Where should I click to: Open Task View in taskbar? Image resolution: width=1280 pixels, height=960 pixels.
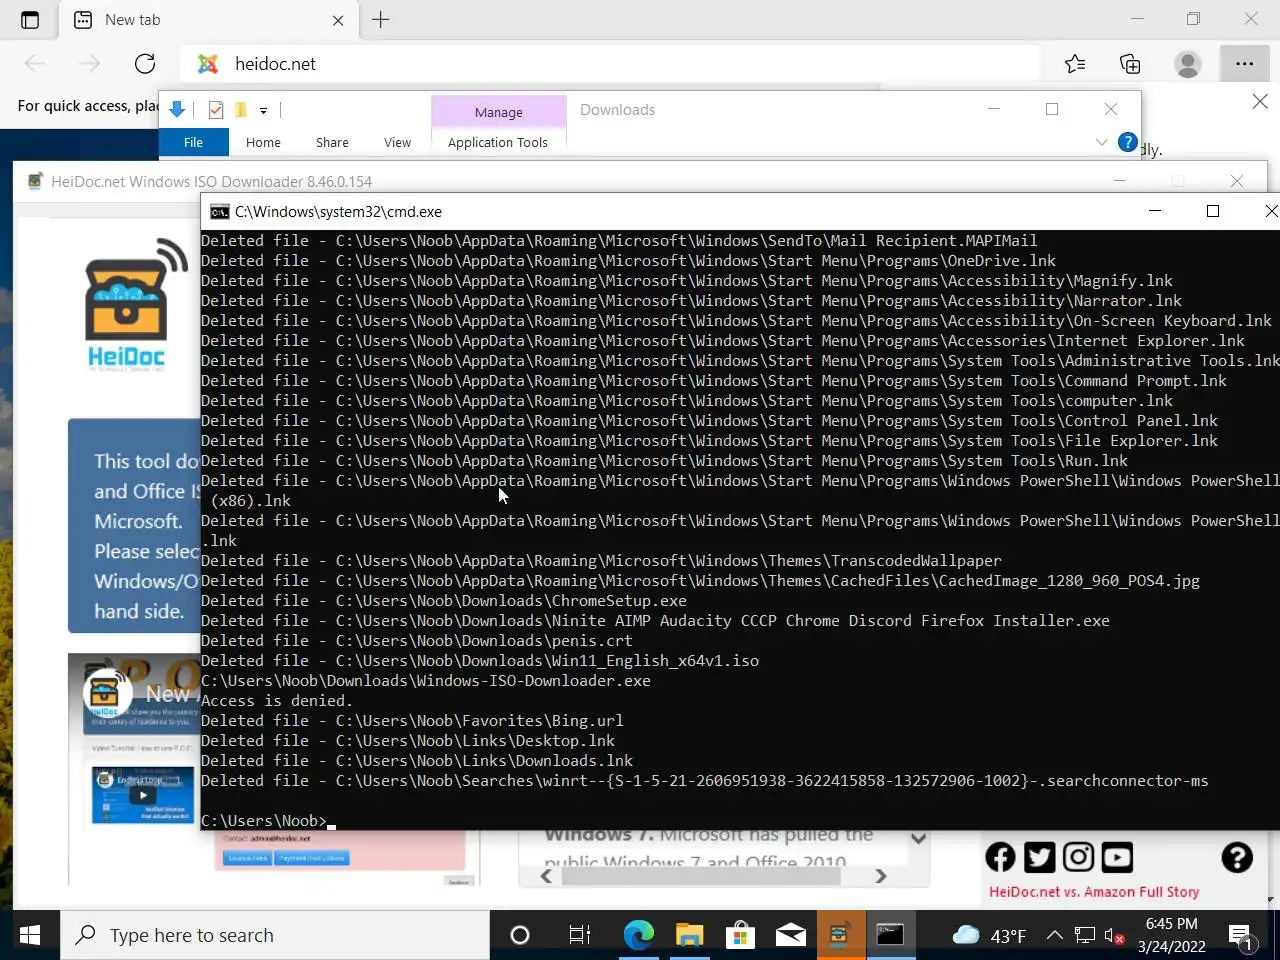pyautogui.click(x=579, y=935)
